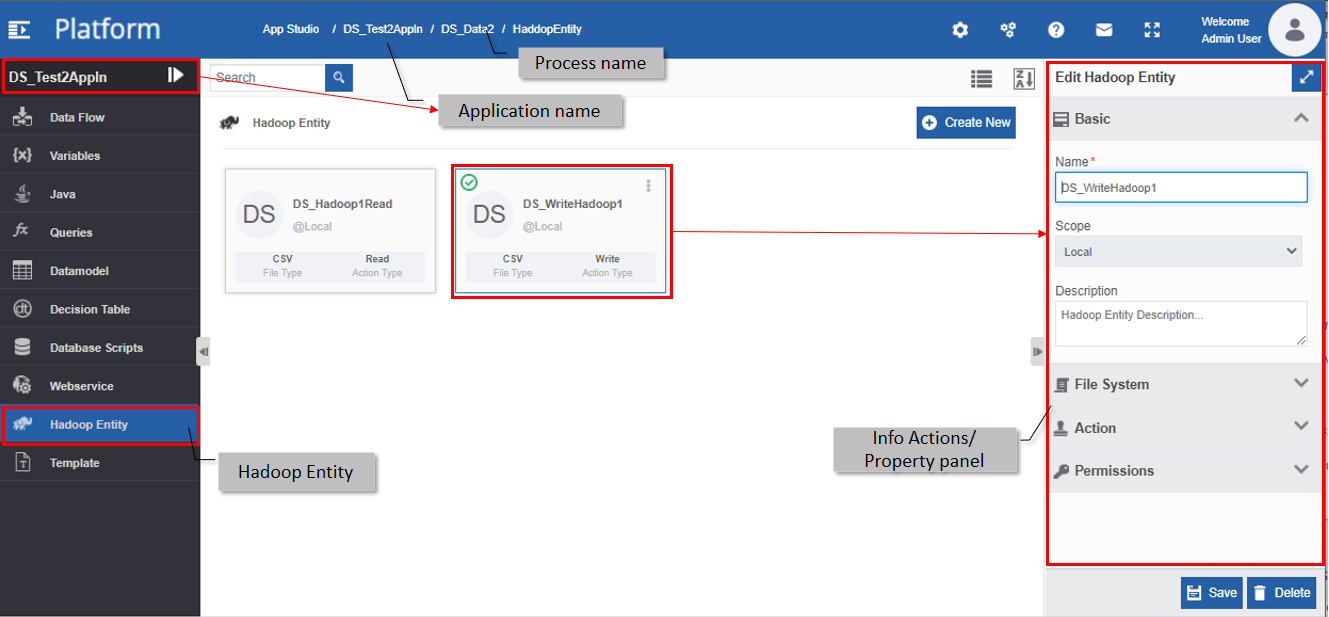This screenshot has width=1329, height=617.
Task: Go to DS_Data2 breadcrumb link
Action: pyautogui.click(x=468, y=29)
